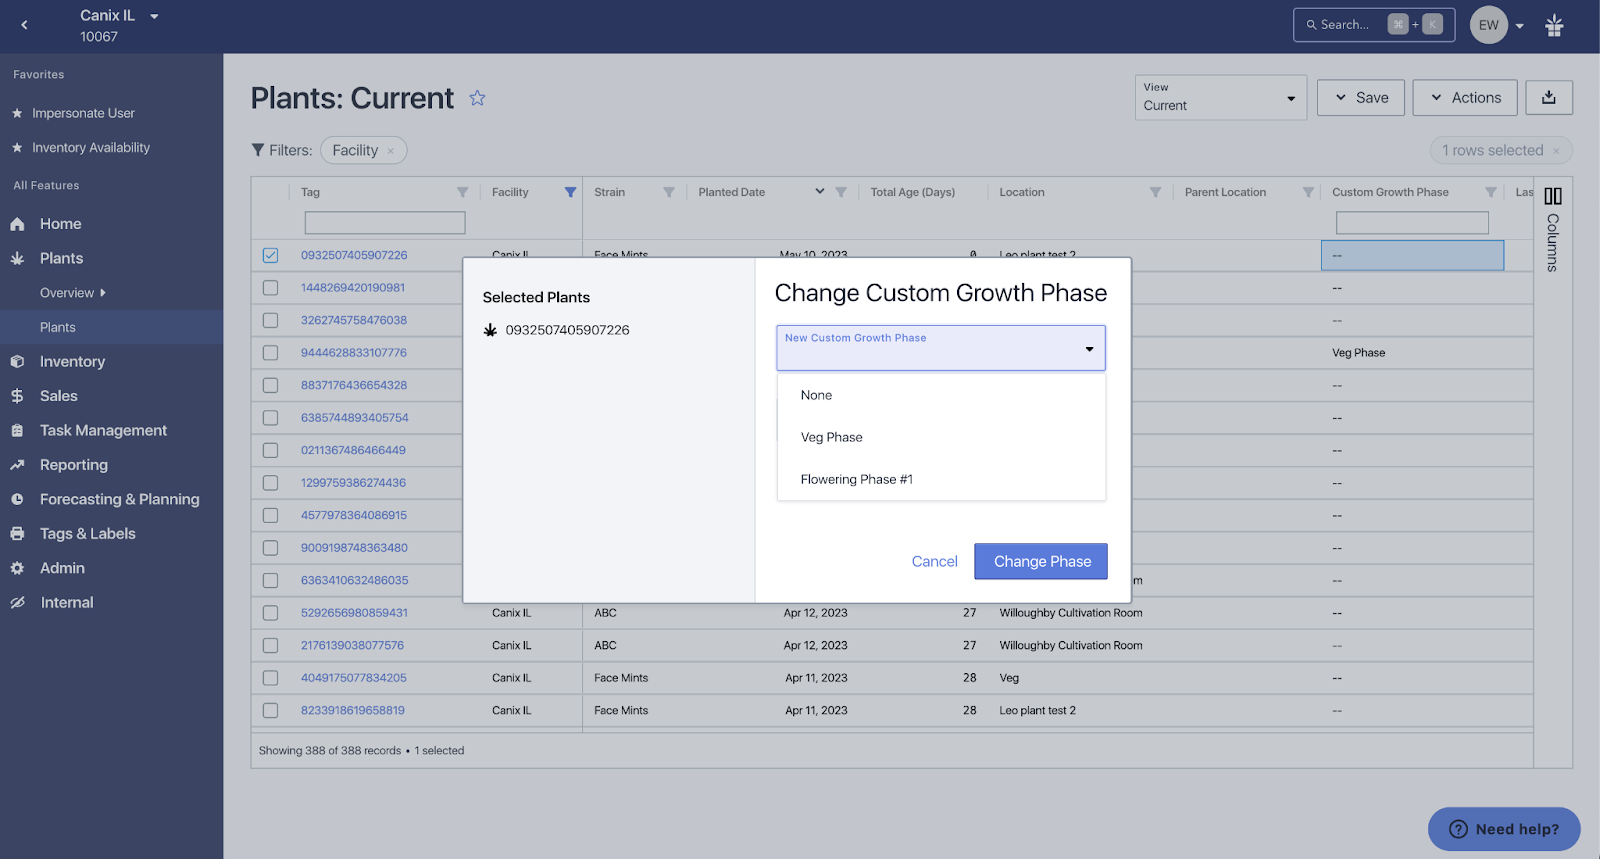Clear the 1 rows selected chip
The height and width of the screenshot is (859, 1600).
tap(1556, 151)
